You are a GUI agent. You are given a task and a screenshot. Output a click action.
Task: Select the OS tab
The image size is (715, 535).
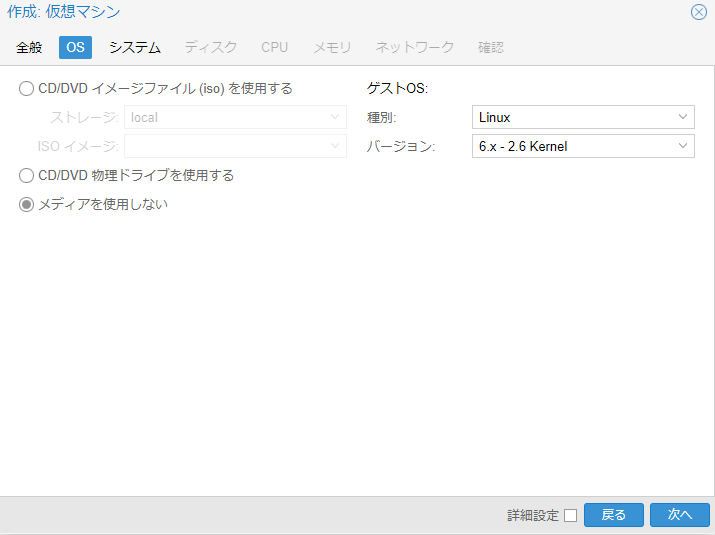[x=75, y=47]
